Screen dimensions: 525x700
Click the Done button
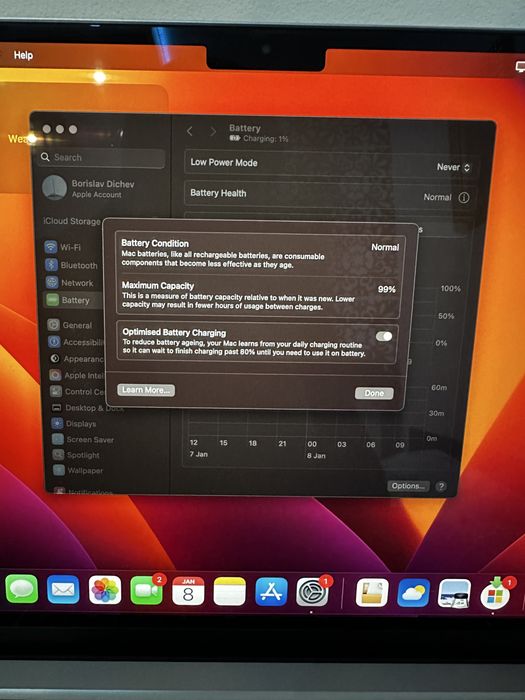[x=374, y=393]
